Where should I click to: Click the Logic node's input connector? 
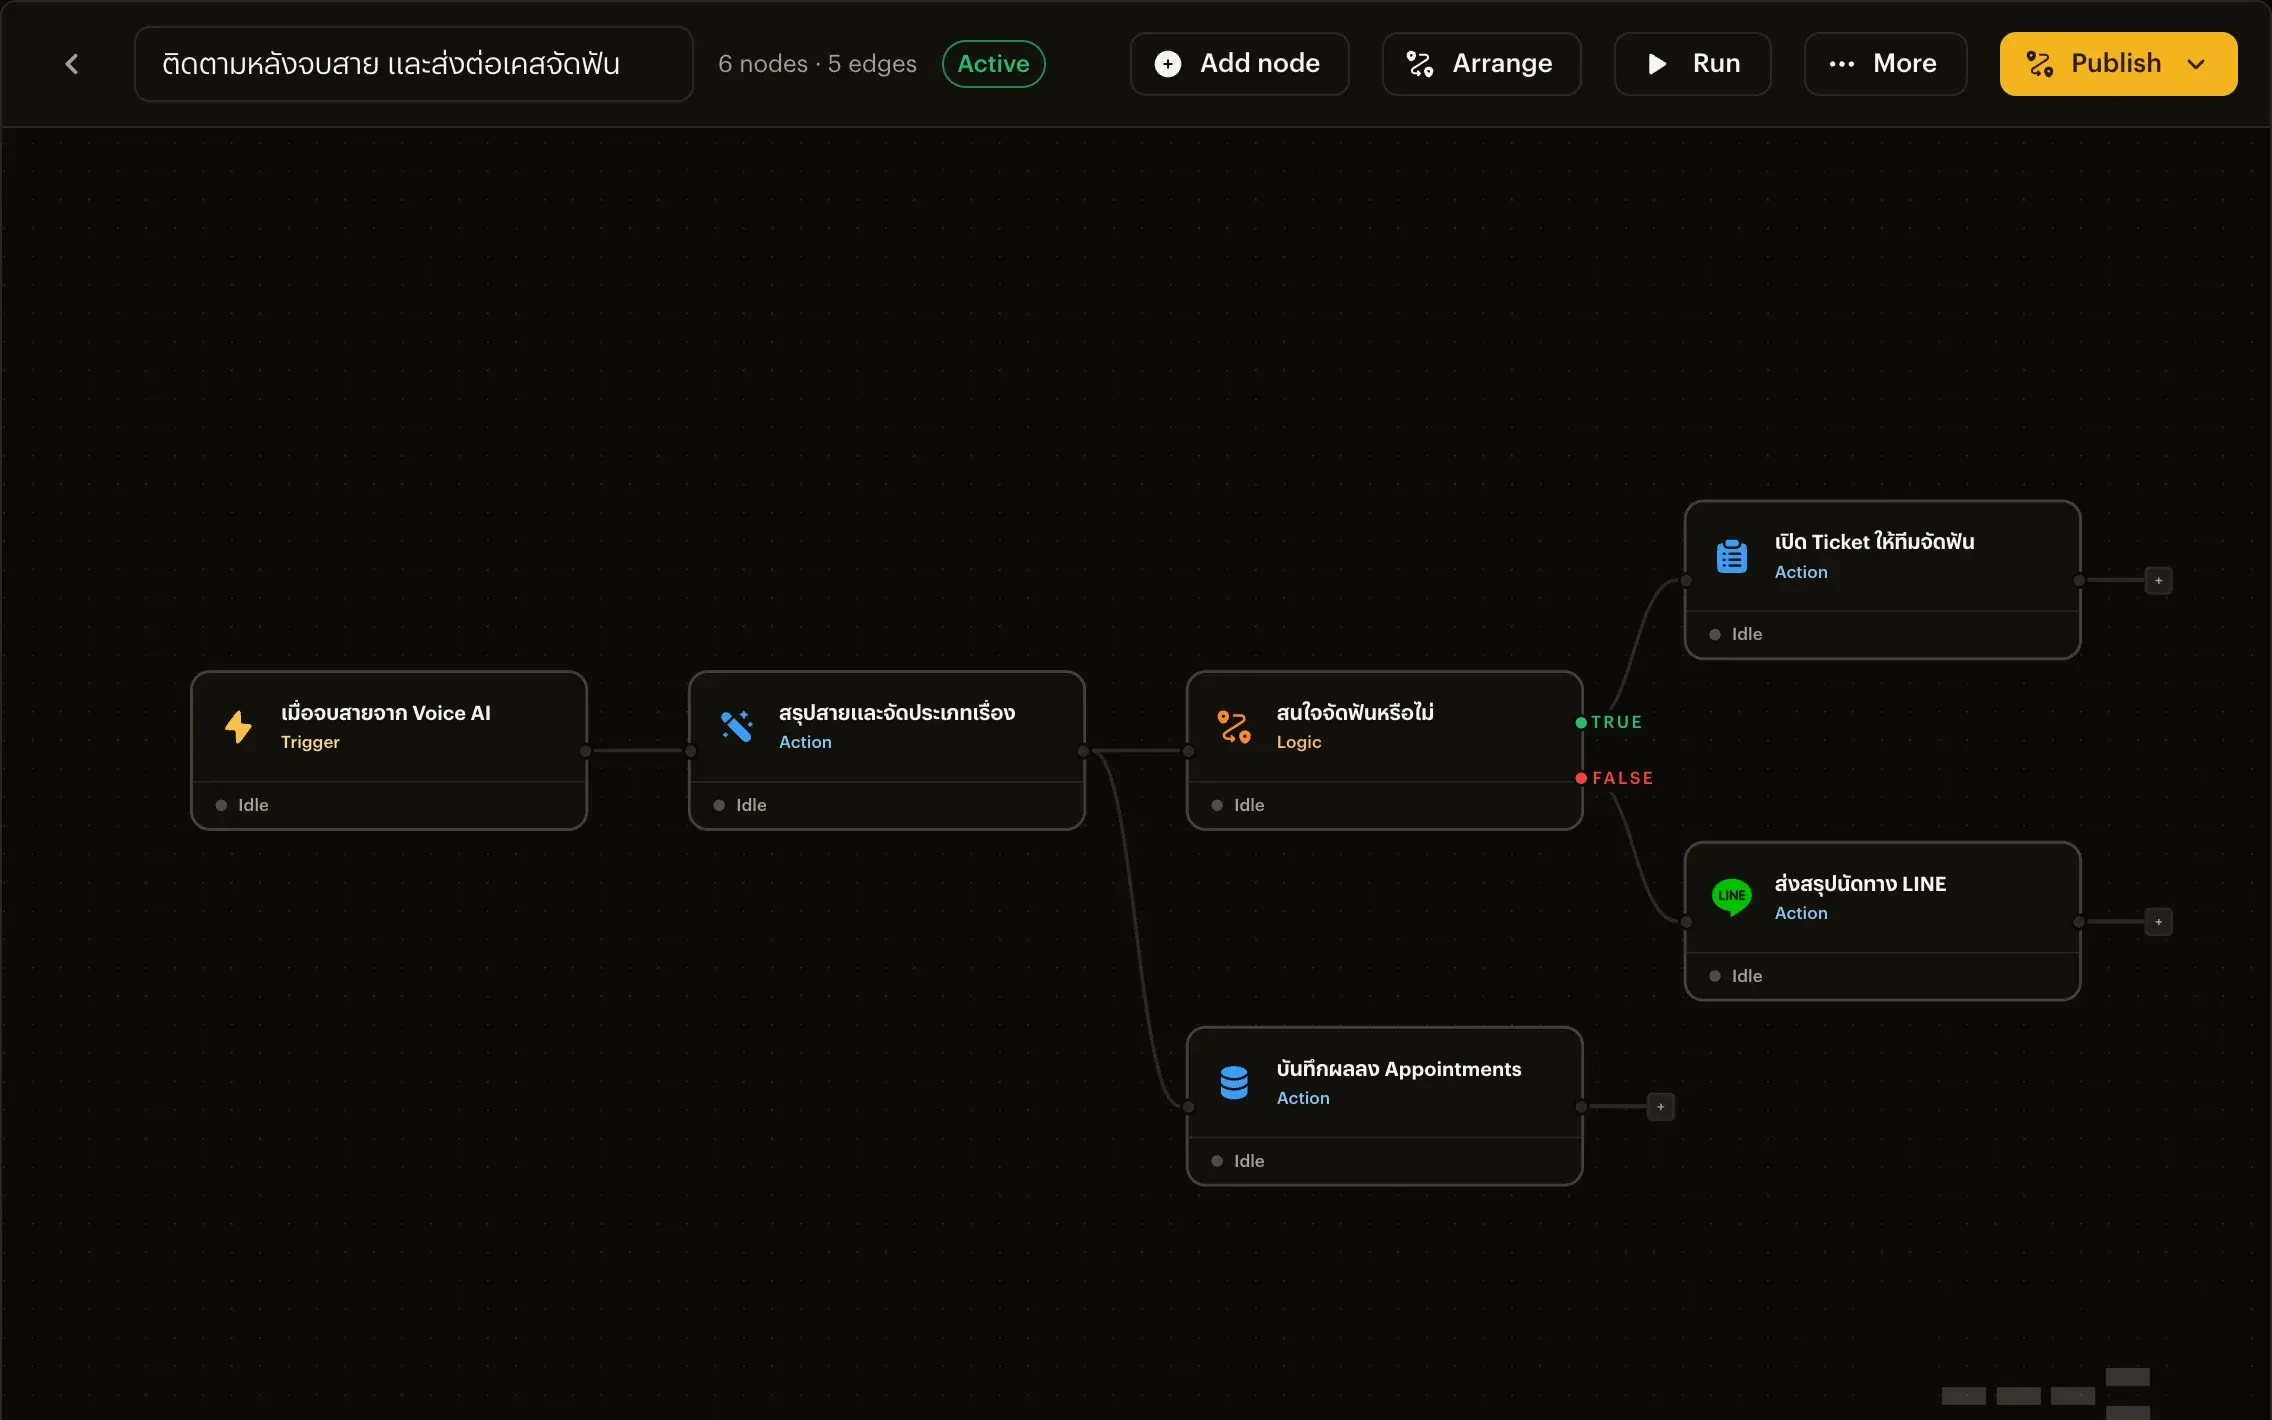point(1188,751)
